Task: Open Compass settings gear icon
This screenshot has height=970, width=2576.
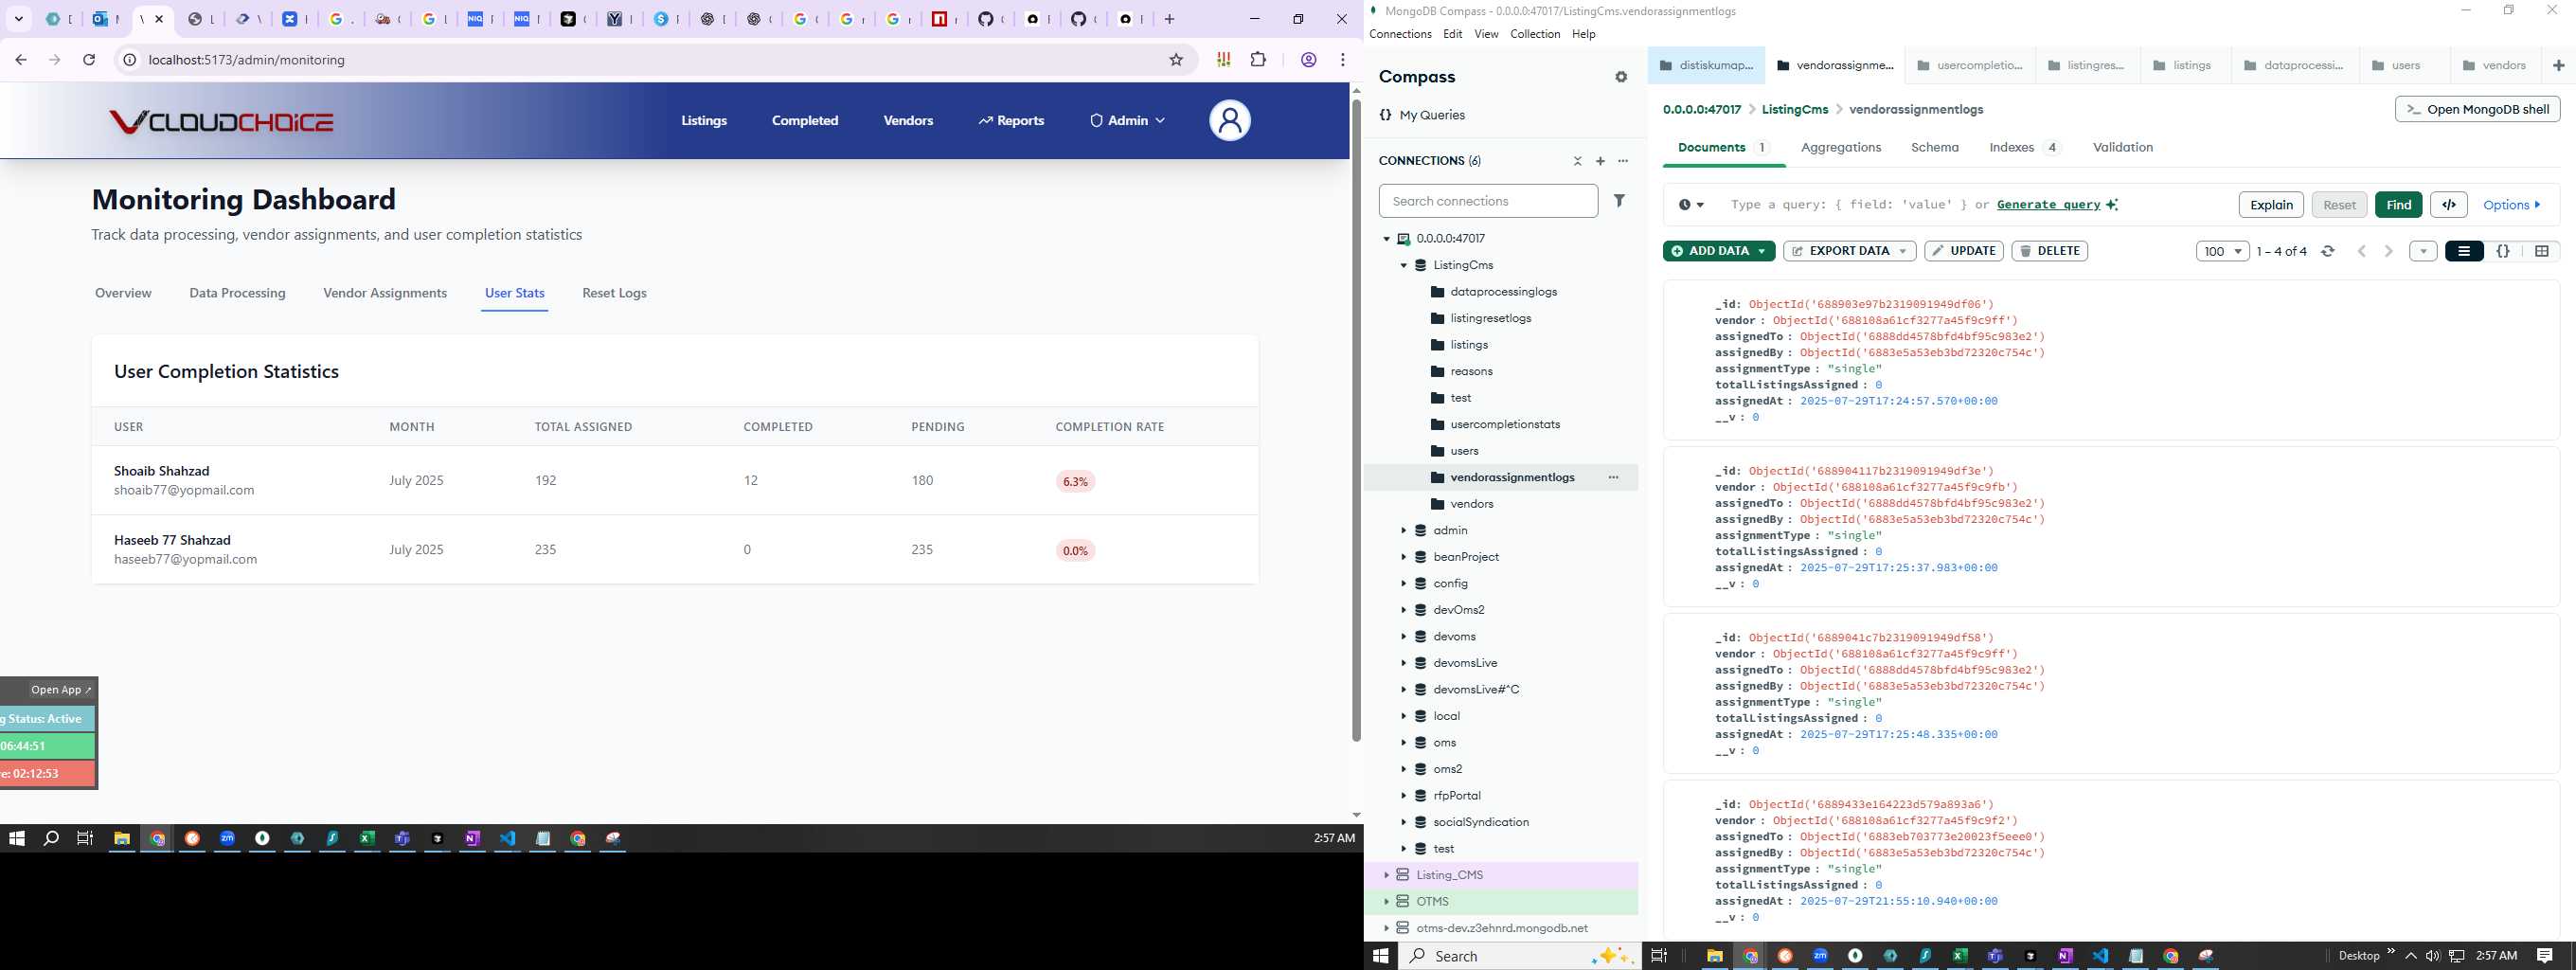Action: click(x=1621, y=77)
